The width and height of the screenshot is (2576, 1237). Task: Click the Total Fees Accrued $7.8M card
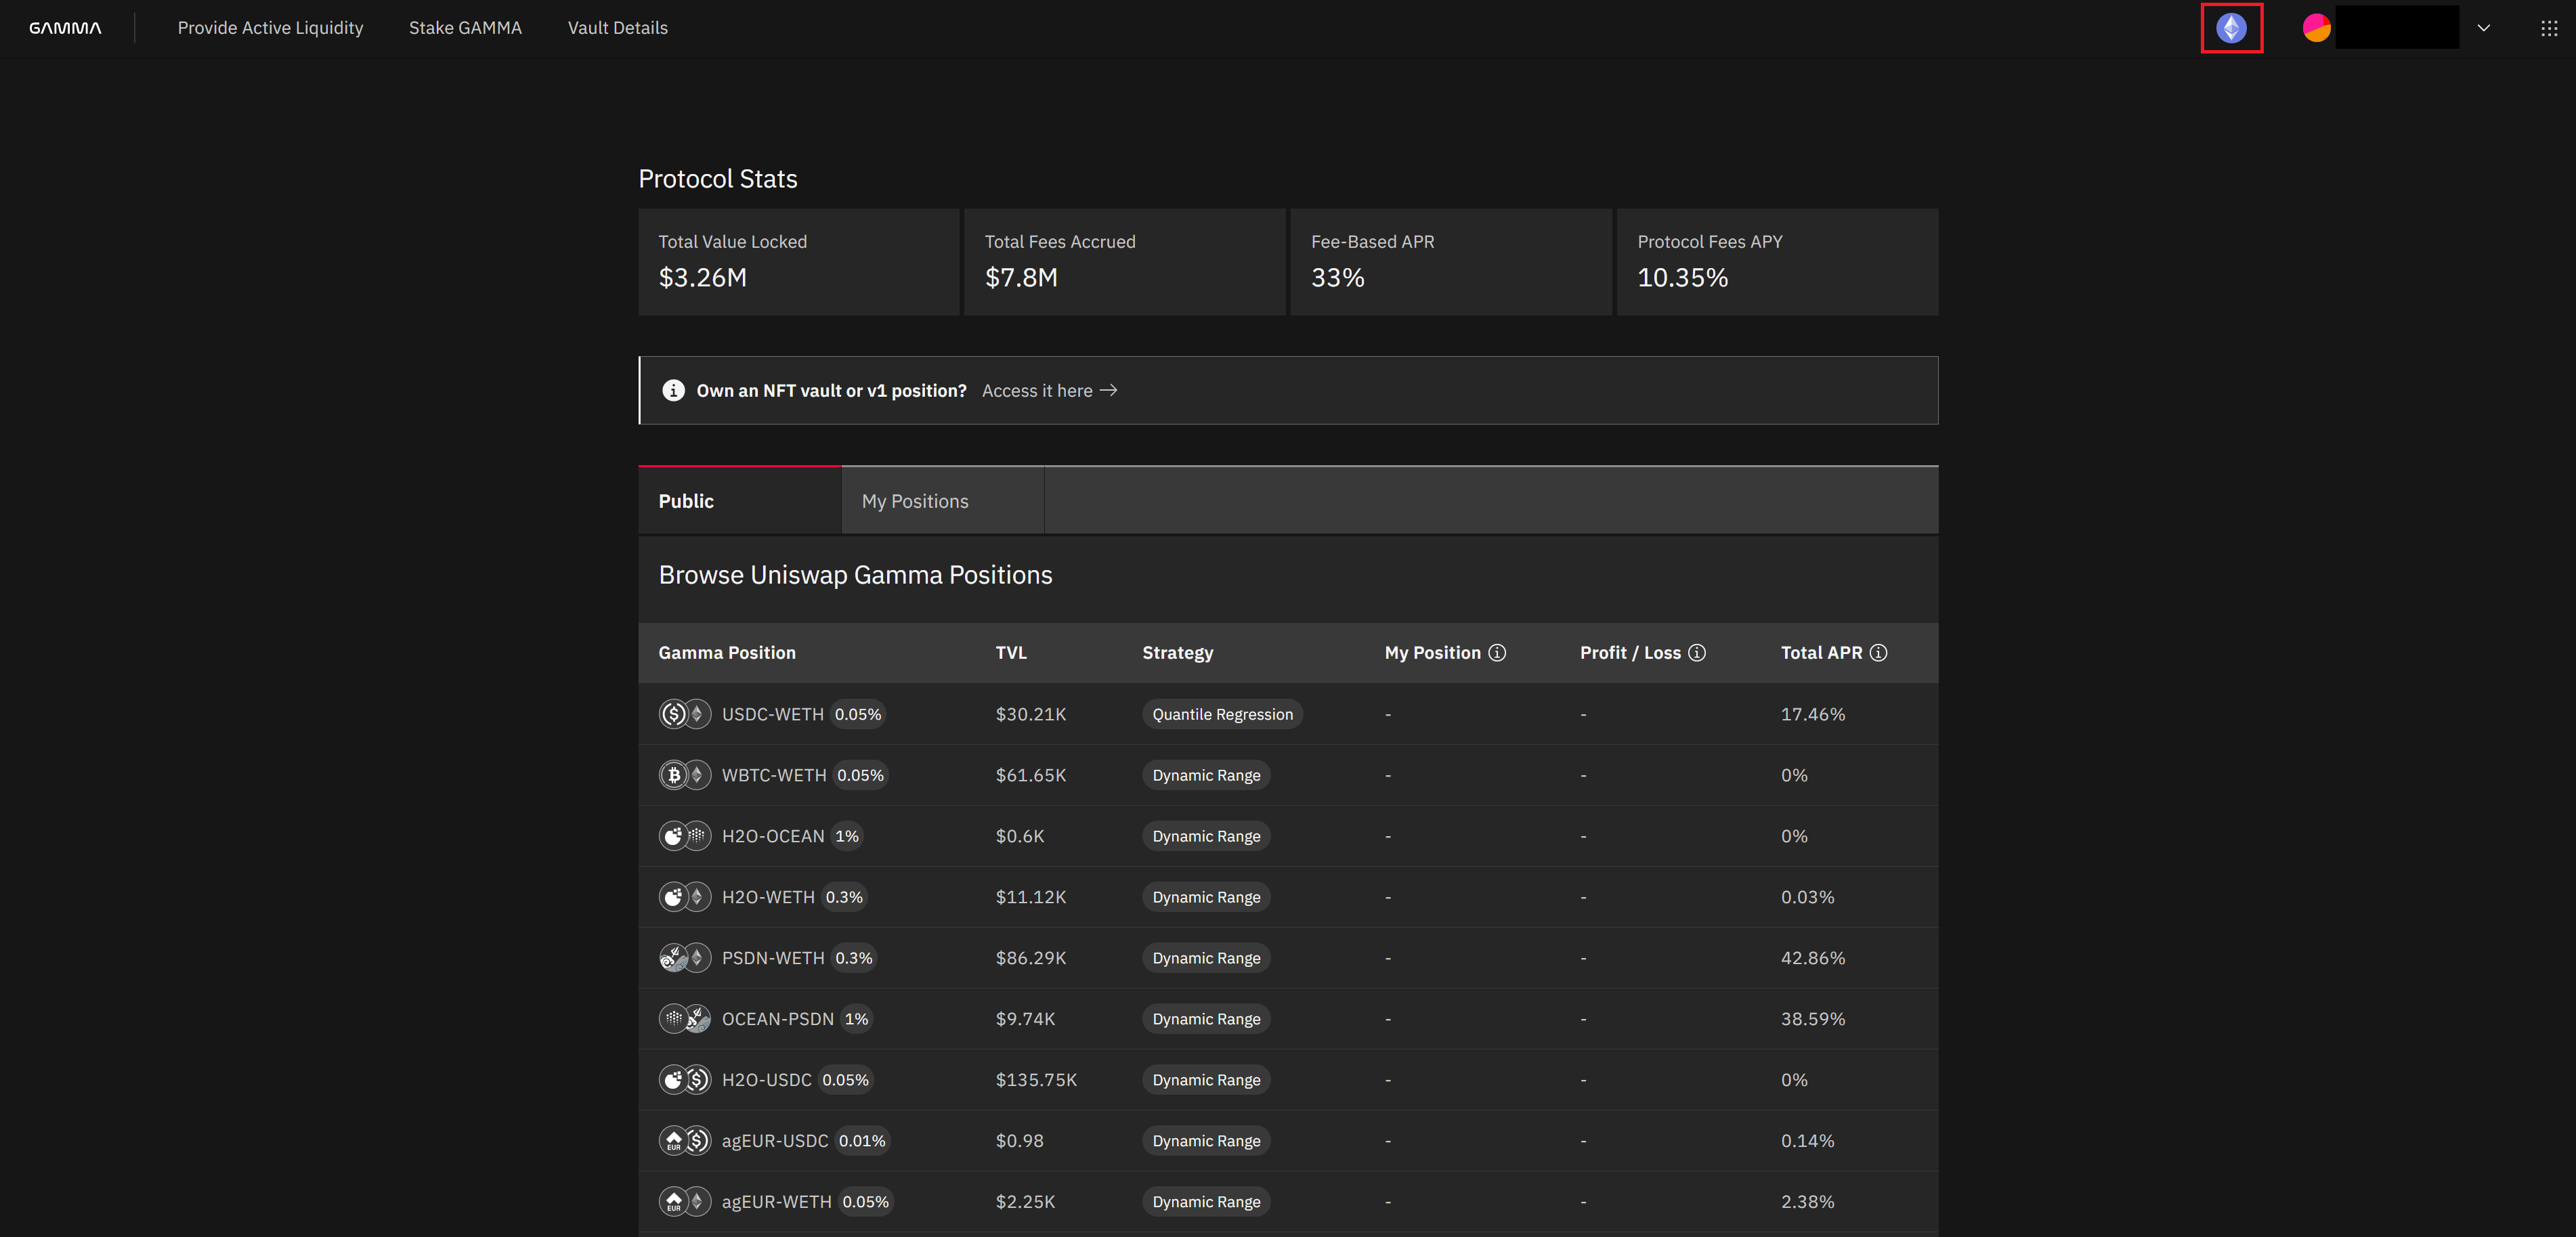[x=1125, y=262]
